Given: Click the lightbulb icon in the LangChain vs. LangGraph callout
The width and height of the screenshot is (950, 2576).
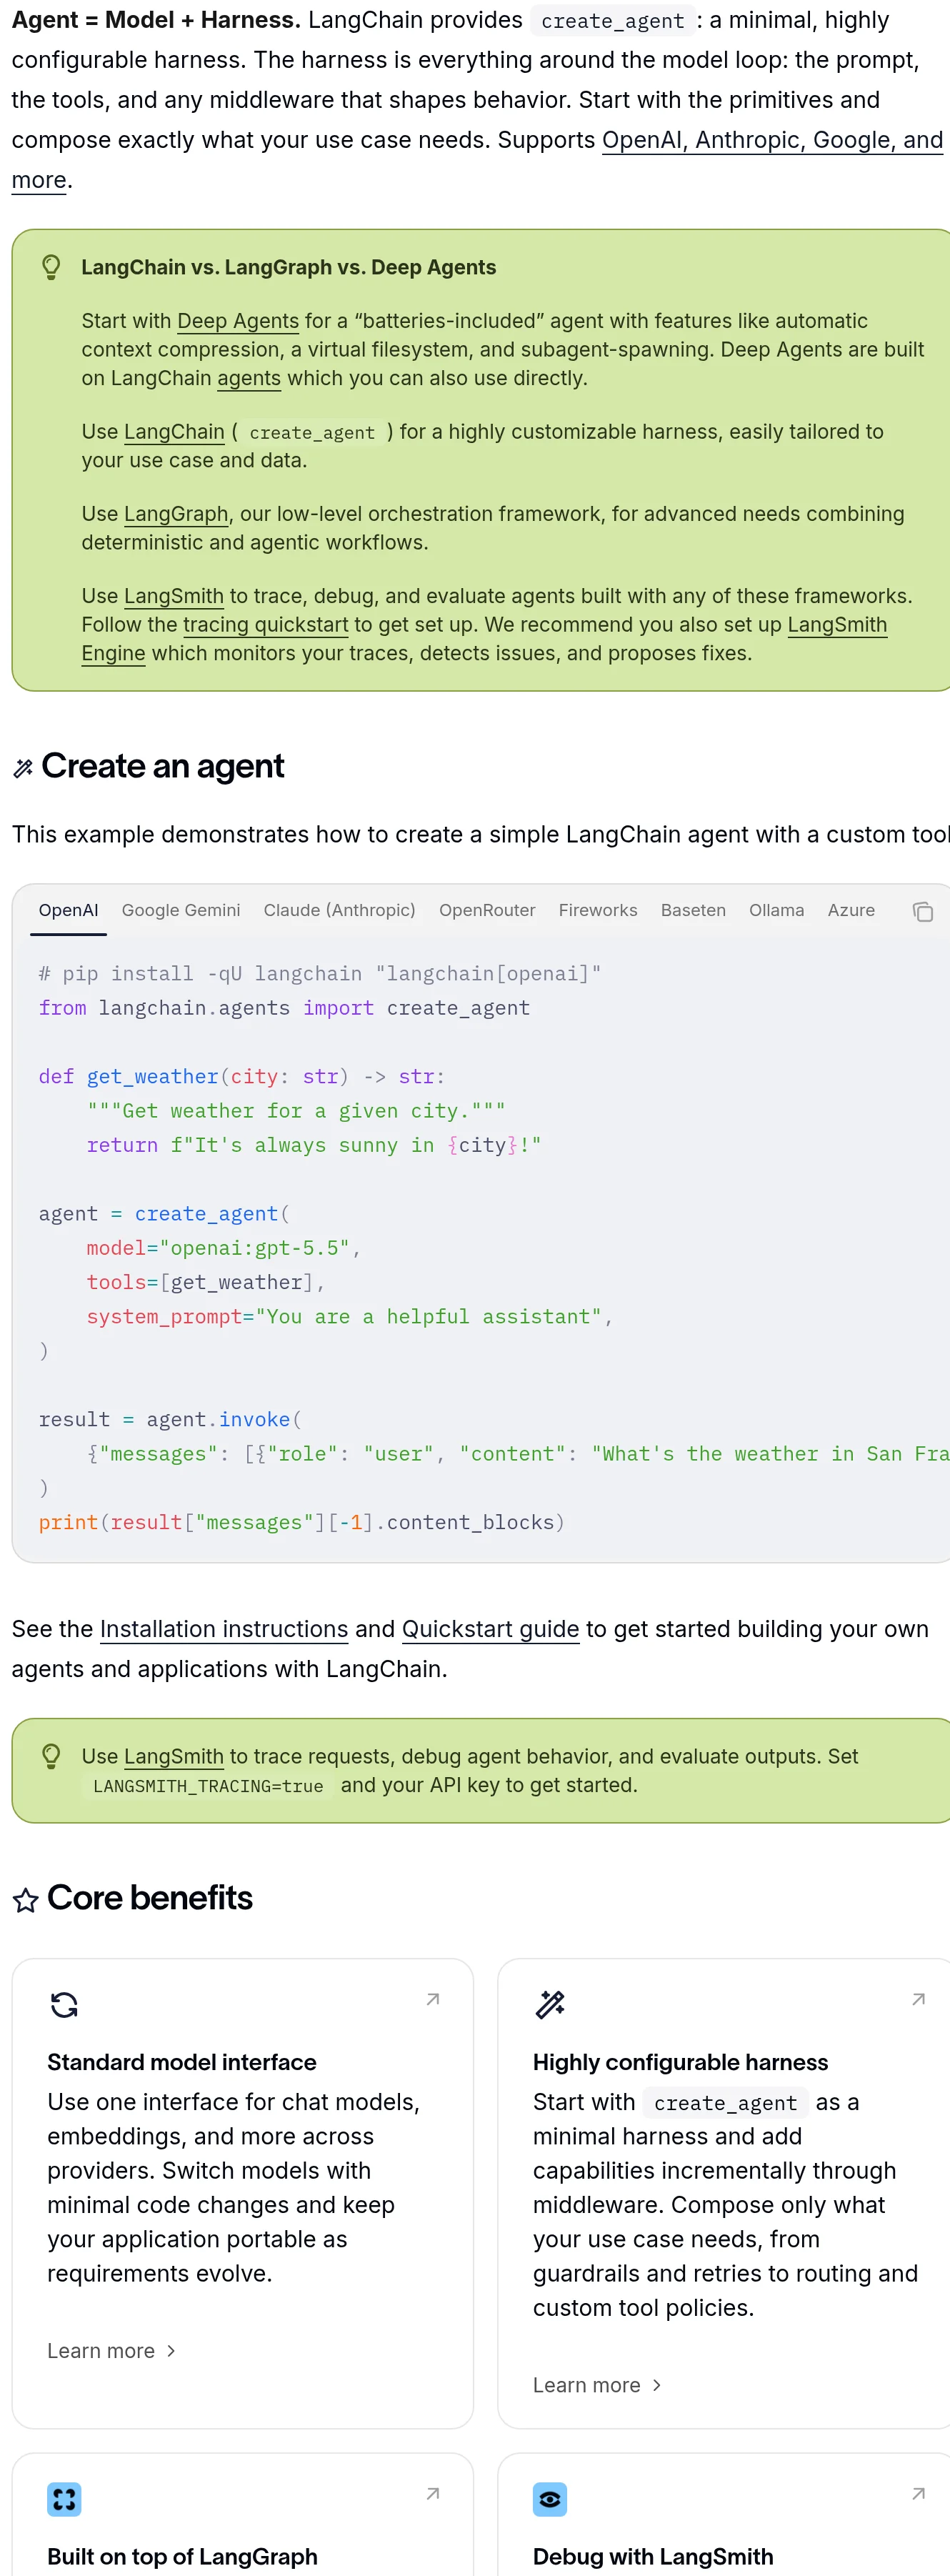Looking at the screenshot, I should pos(51,267).
